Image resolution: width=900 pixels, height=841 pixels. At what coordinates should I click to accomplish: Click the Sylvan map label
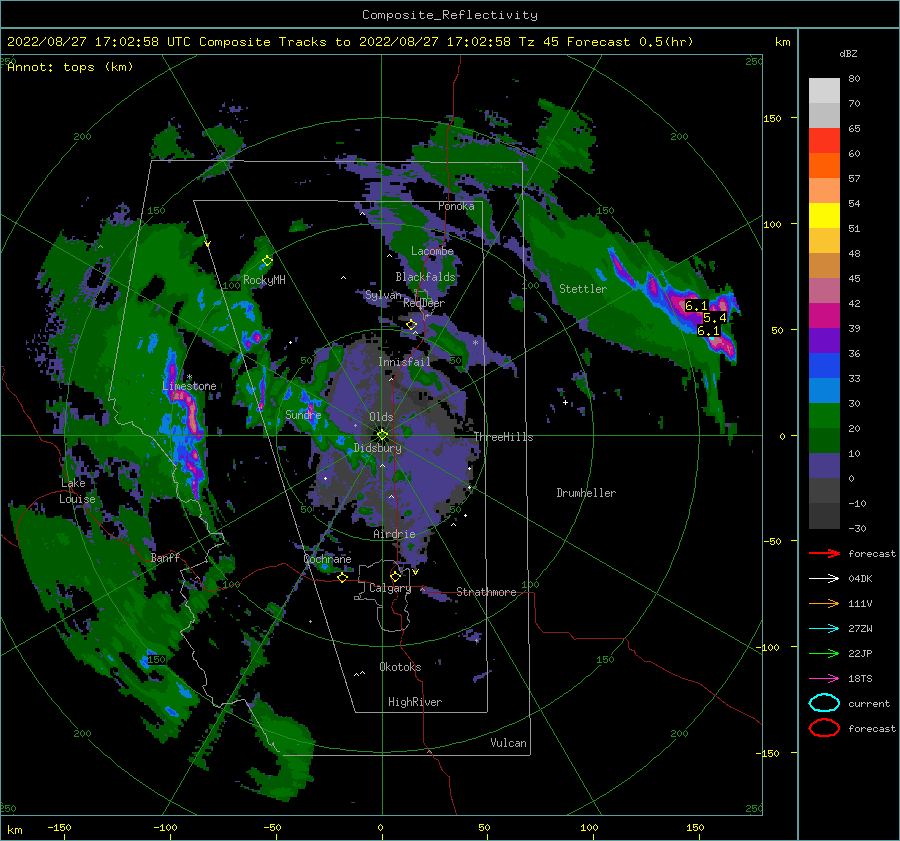(383, 295)
